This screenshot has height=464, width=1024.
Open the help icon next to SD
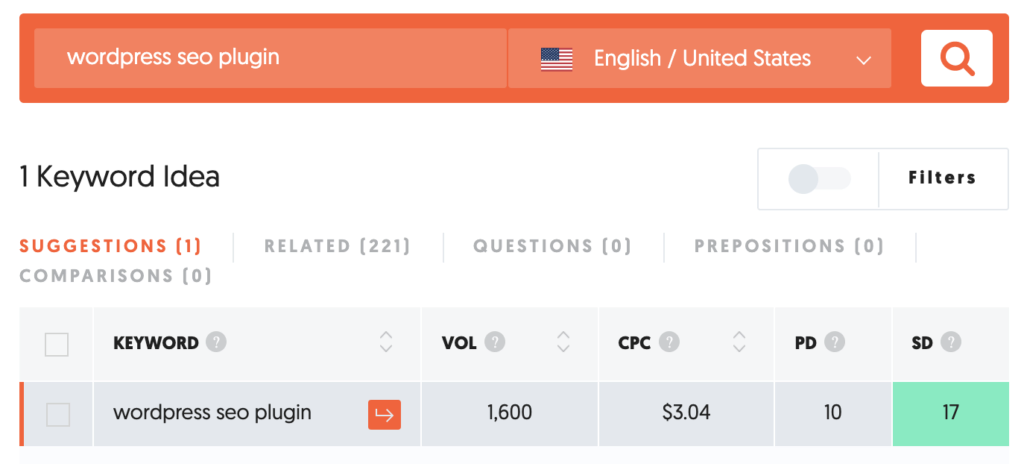[x=952, y=342]
